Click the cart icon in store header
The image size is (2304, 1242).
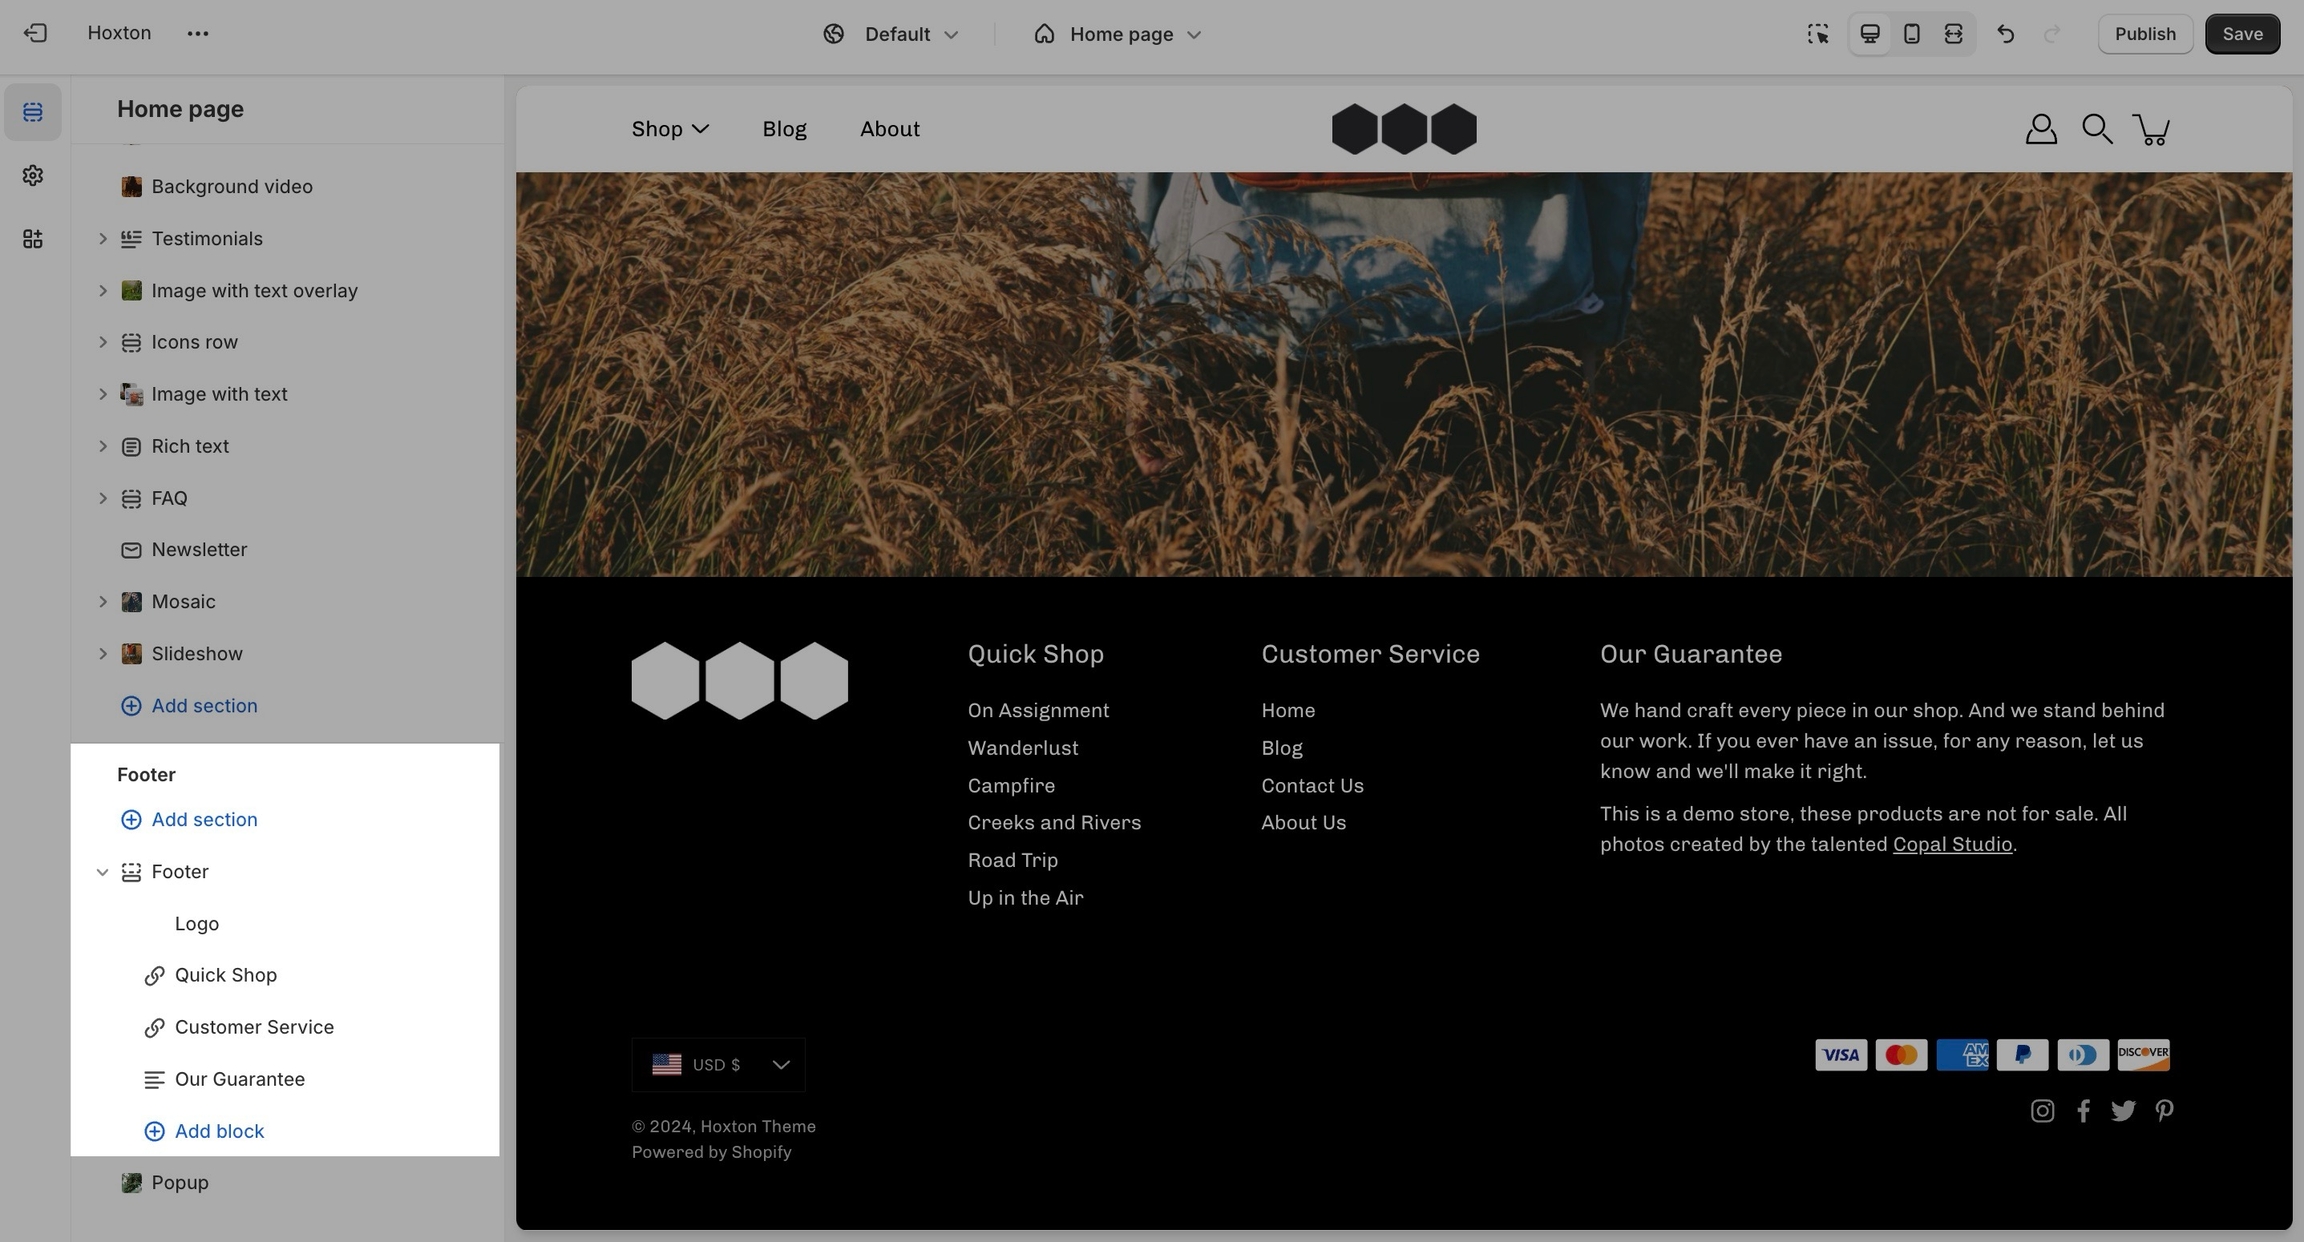(x=2151, y=129)
